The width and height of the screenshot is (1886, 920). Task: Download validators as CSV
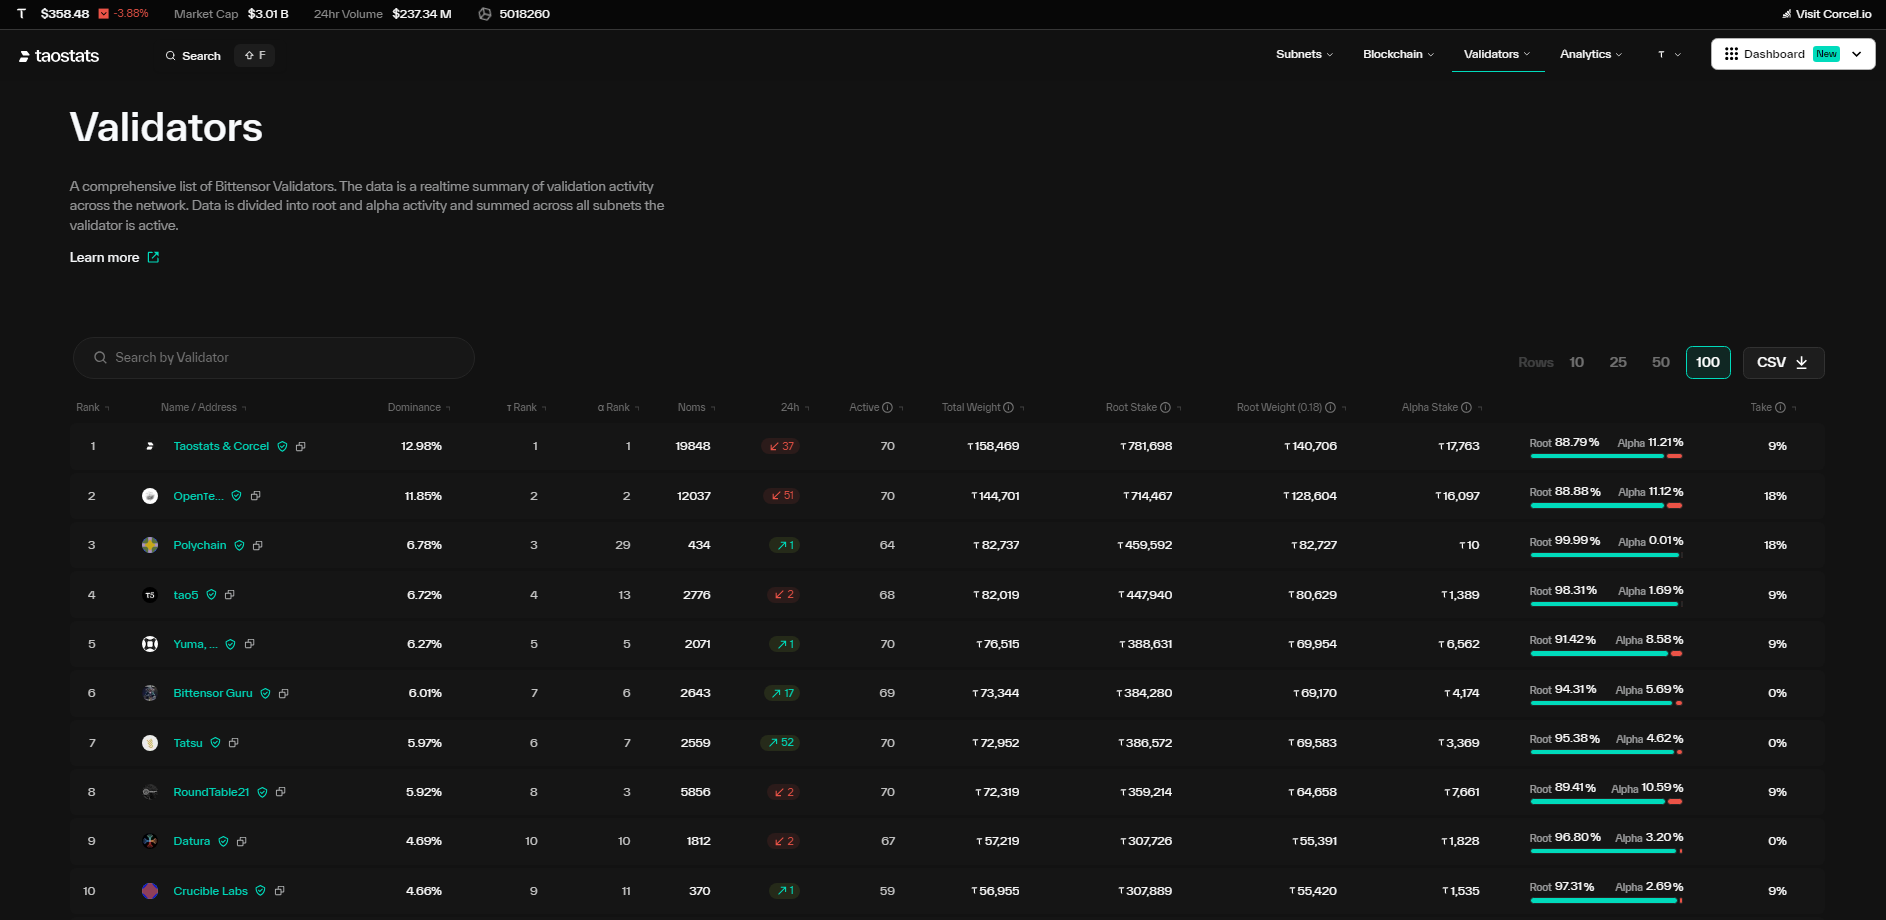[x=1782, y=363]
